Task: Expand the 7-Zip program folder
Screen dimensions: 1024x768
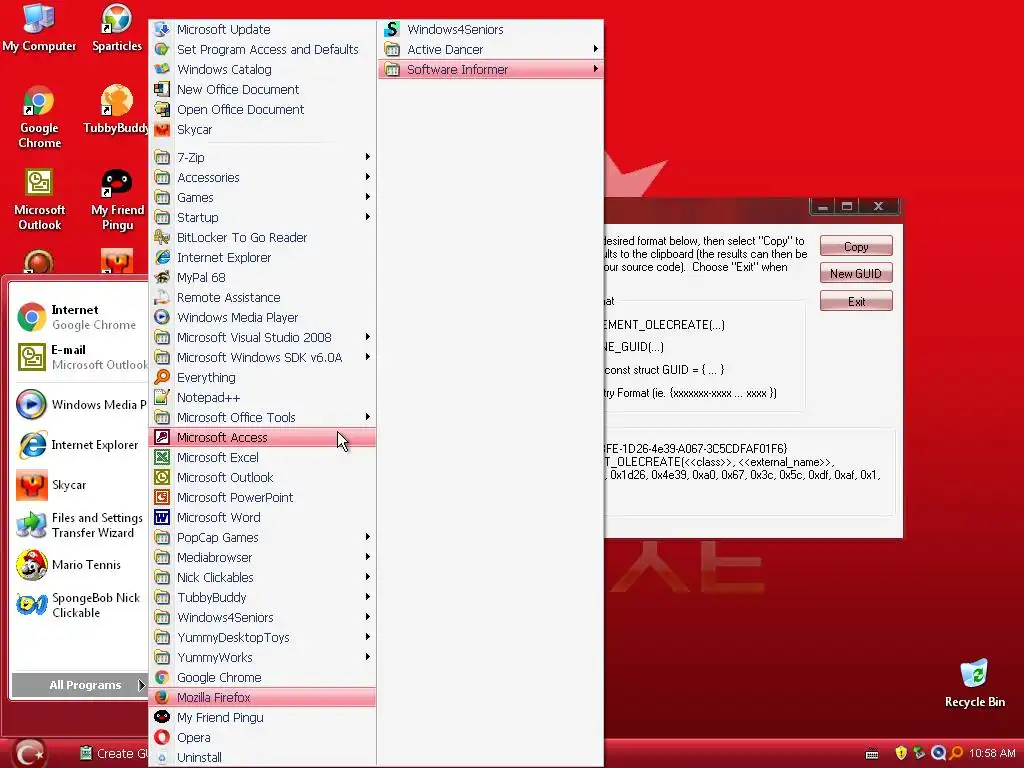Action: [x=263, y=157]
